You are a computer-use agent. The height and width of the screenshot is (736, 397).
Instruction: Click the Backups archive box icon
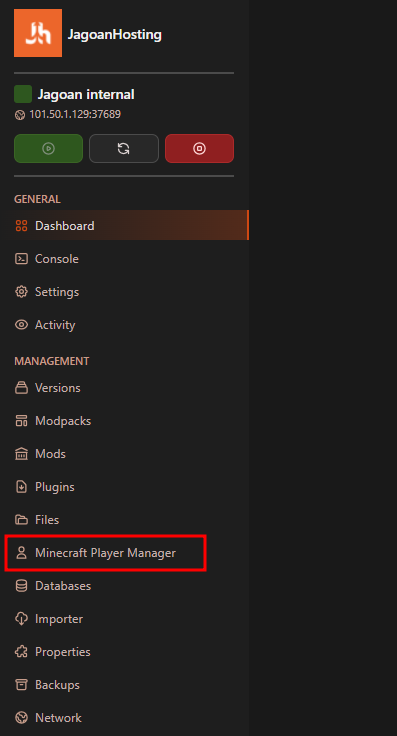22,685
